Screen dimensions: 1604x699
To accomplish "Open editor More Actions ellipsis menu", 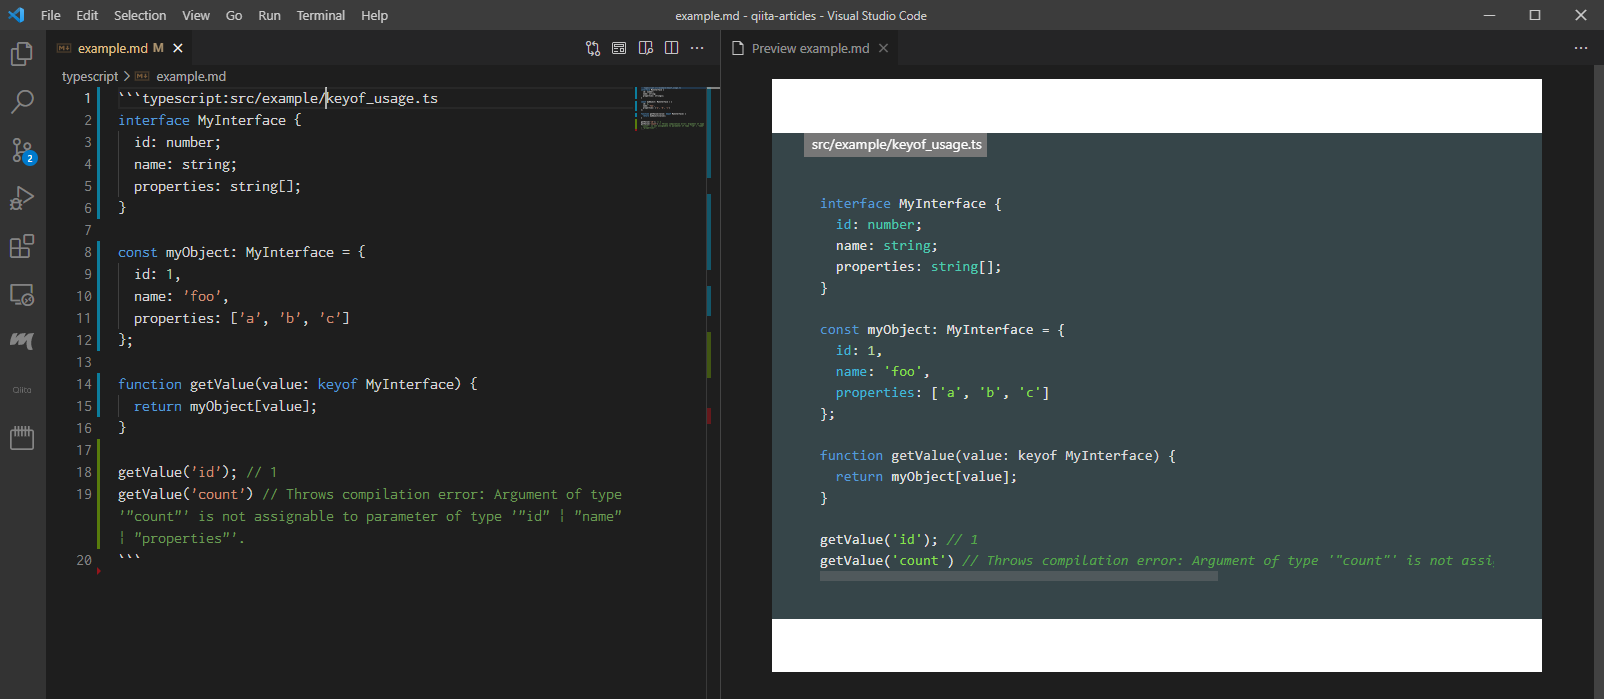I will point(697,48).
